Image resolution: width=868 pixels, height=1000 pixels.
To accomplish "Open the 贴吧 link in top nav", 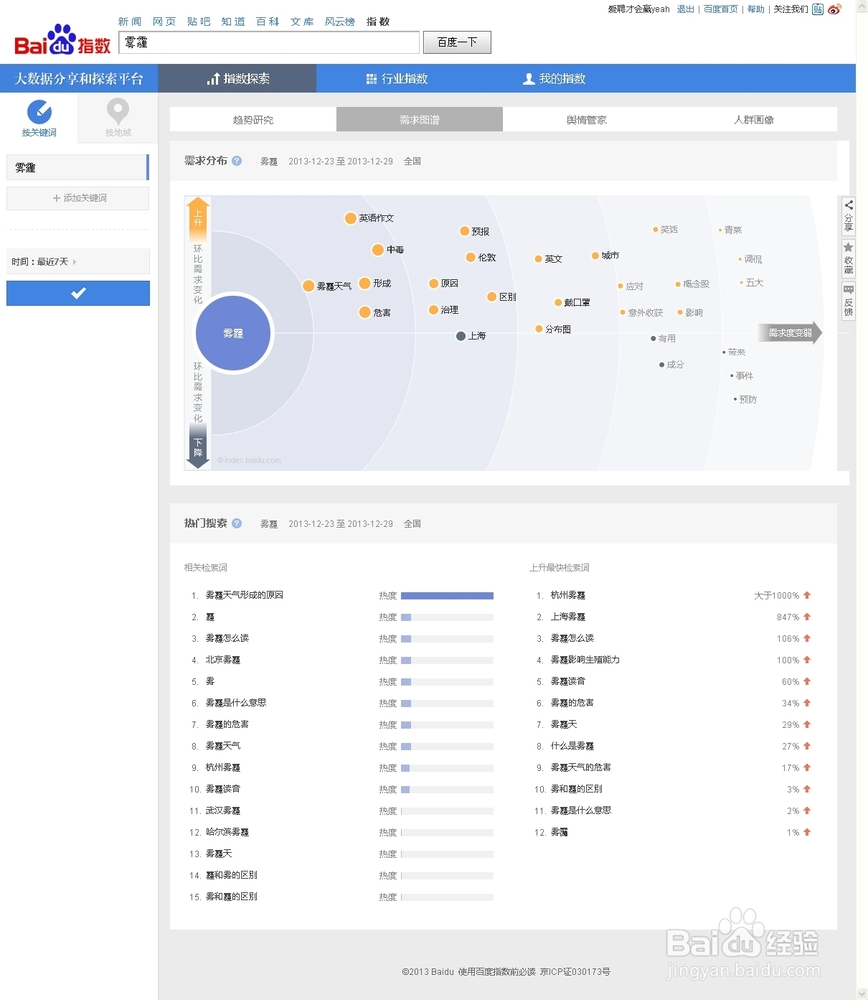I will click(x=198, y=22).
